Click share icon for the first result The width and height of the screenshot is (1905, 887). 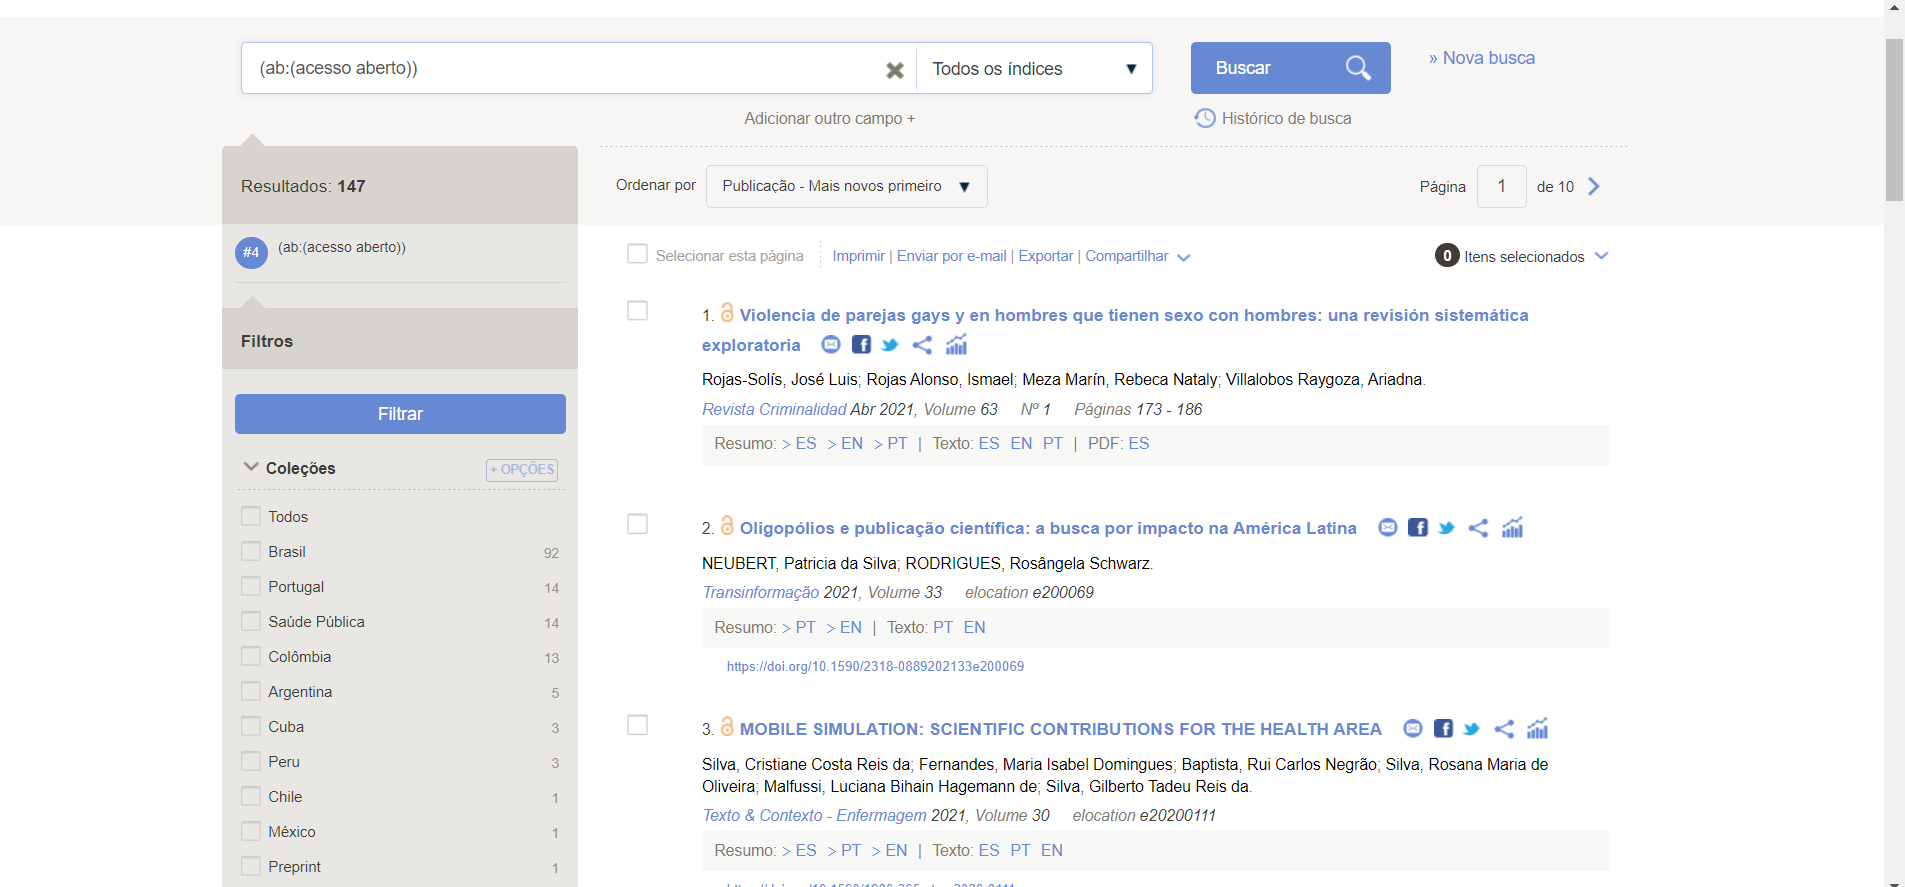tap(922, 345)
